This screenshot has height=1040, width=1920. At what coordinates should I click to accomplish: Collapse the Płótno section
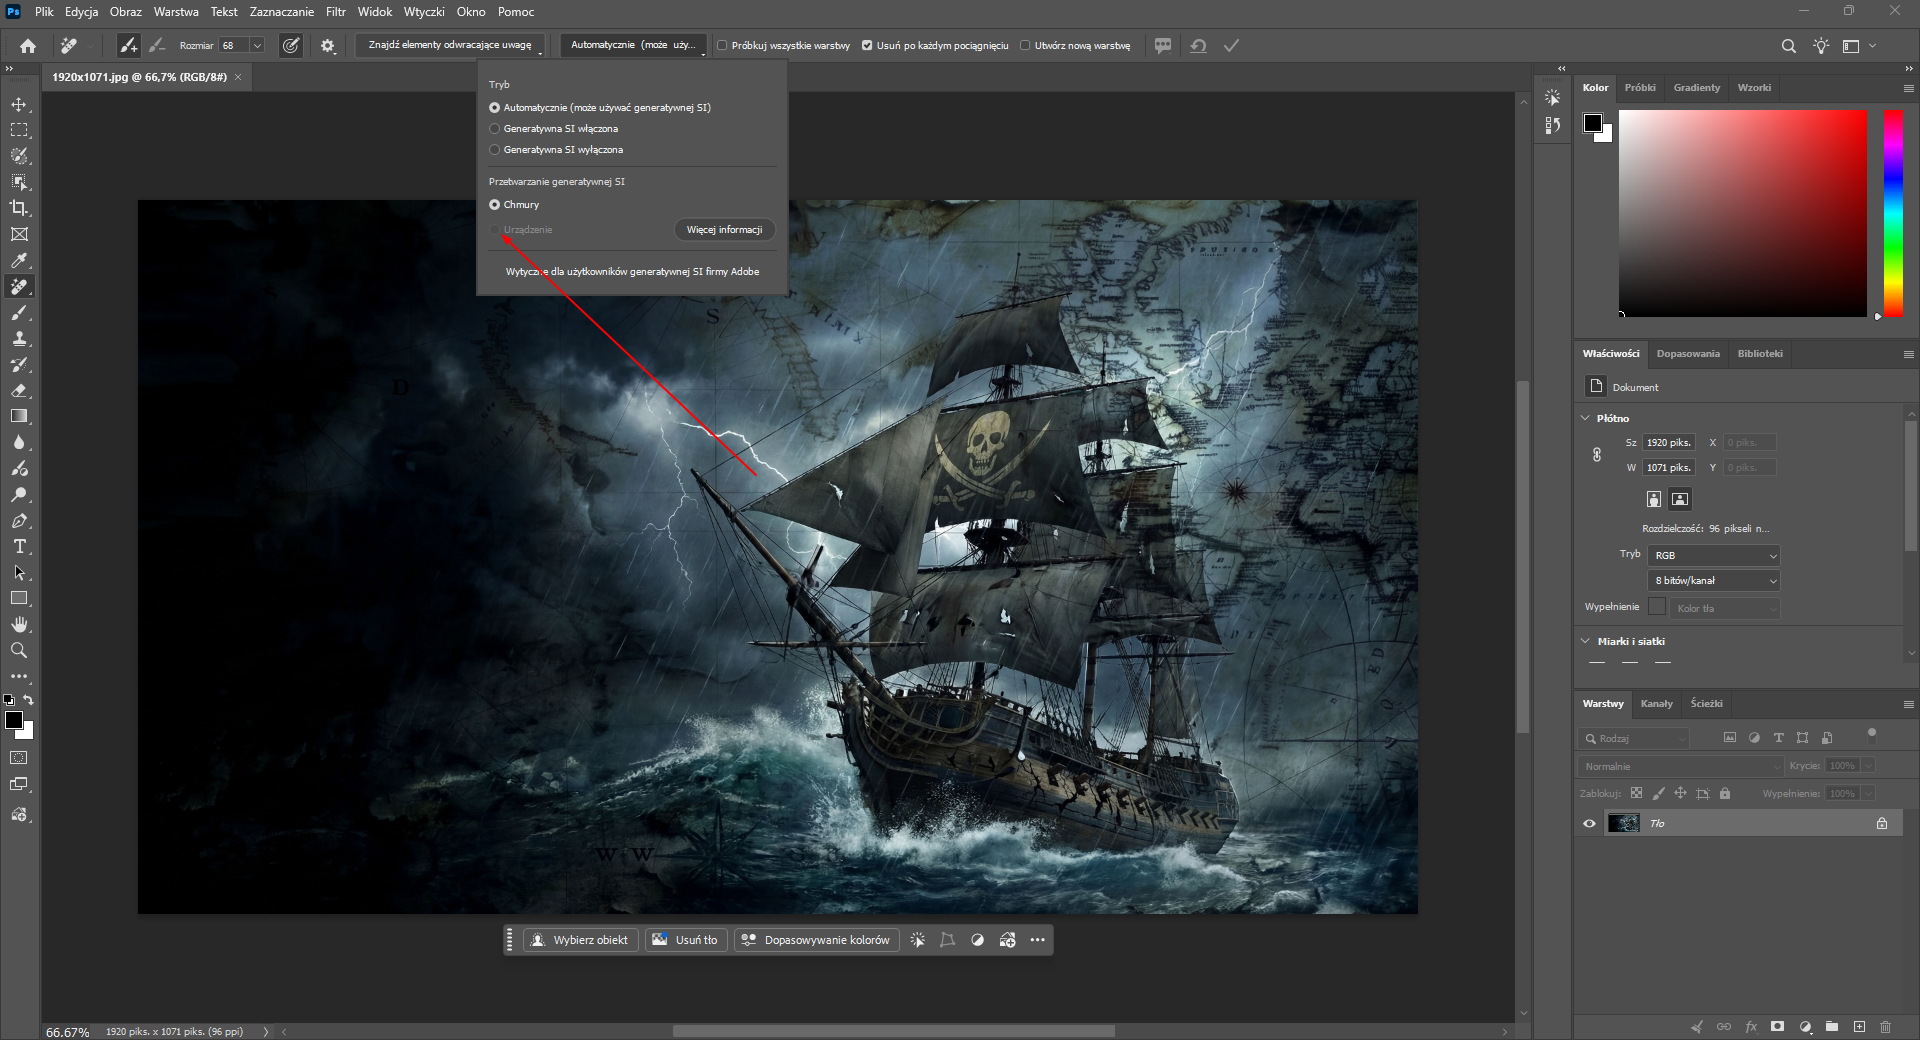(x=1585, y=418)
